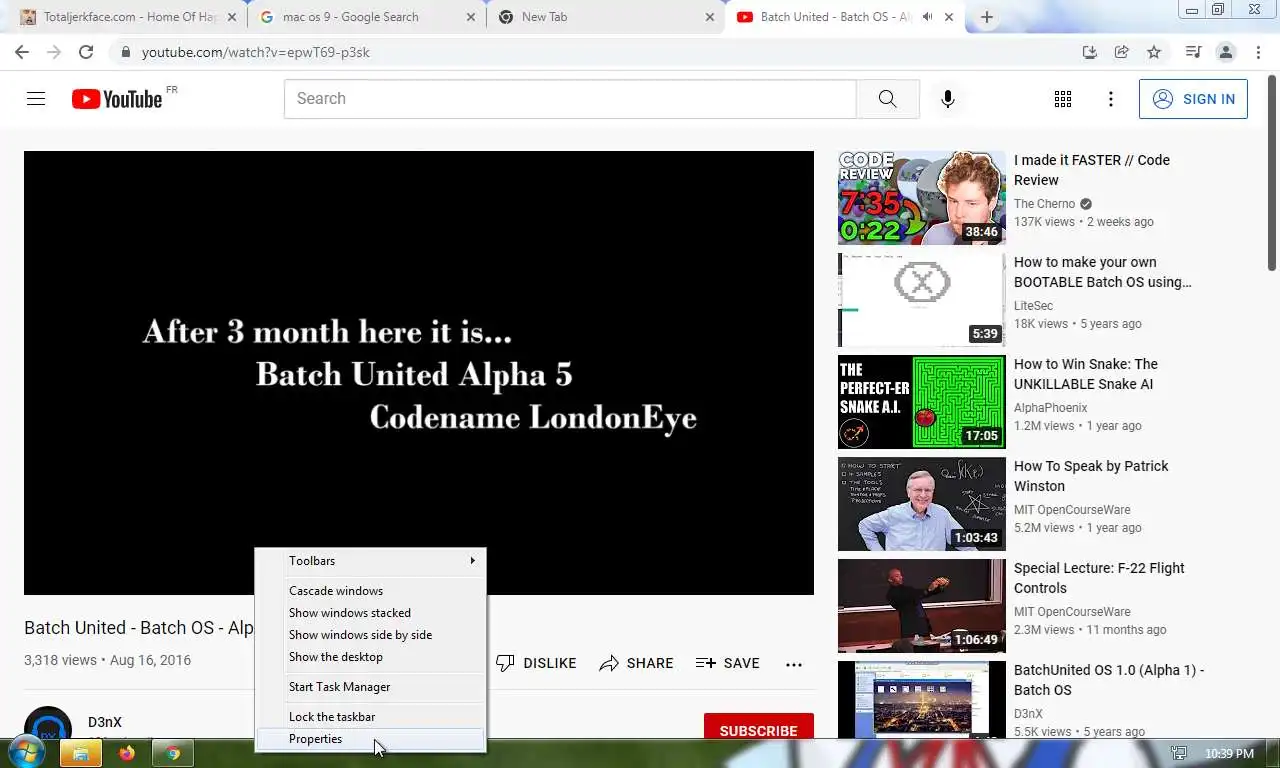Screen dimensions: 1280x768
Task: Open the YouTube hamburger guide menu
Action: pos(36,99)
